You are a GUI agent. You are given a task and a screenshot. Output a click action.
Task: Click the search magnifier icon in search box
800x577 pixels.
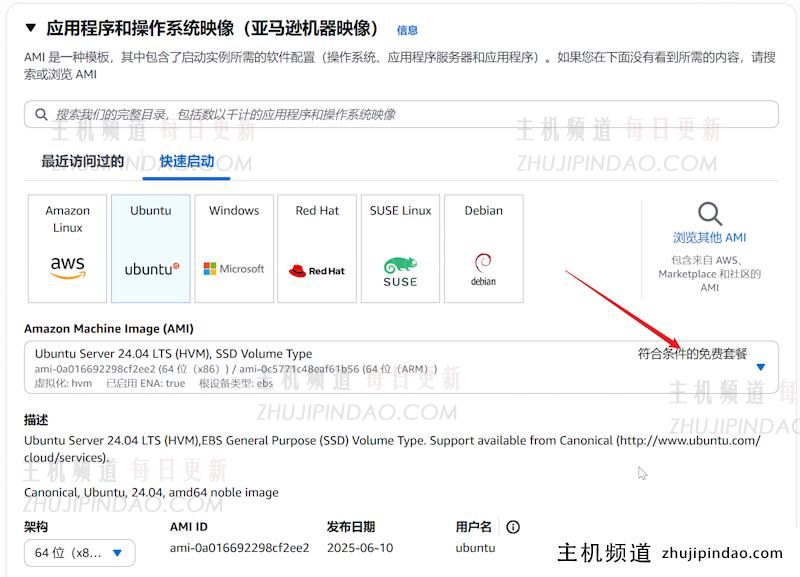click(41, 114)
